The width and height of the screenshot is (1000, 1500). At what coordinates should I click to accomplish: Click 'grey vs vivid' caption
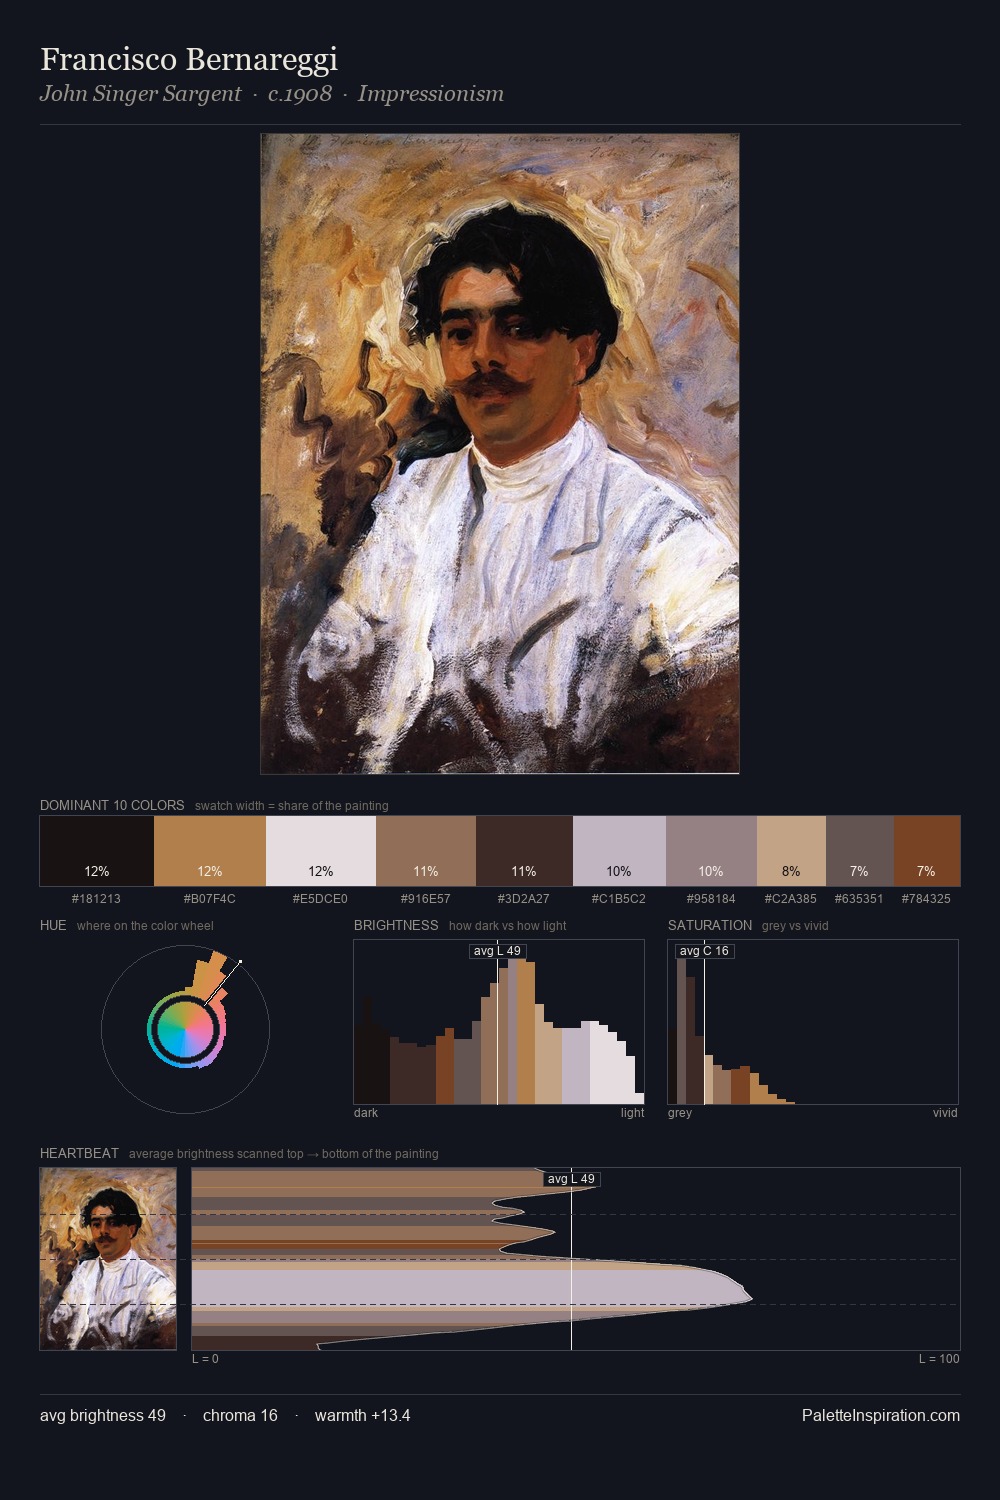click(795, 925)
